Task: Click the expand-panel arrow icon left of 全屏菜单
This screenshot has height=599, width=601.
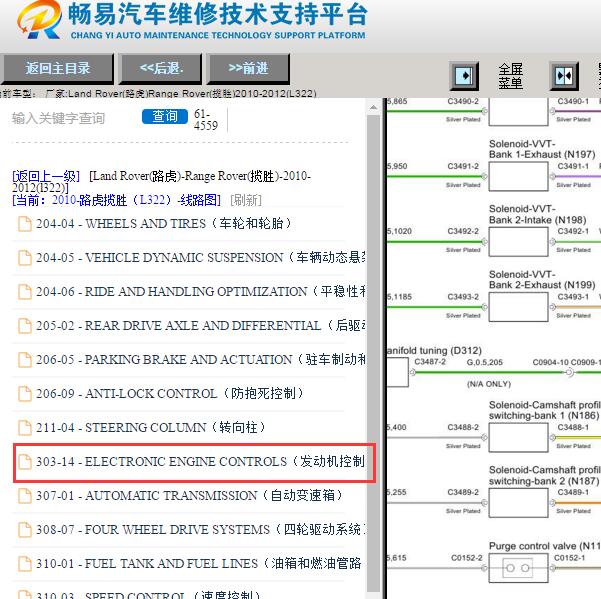Action: point(464,76)
